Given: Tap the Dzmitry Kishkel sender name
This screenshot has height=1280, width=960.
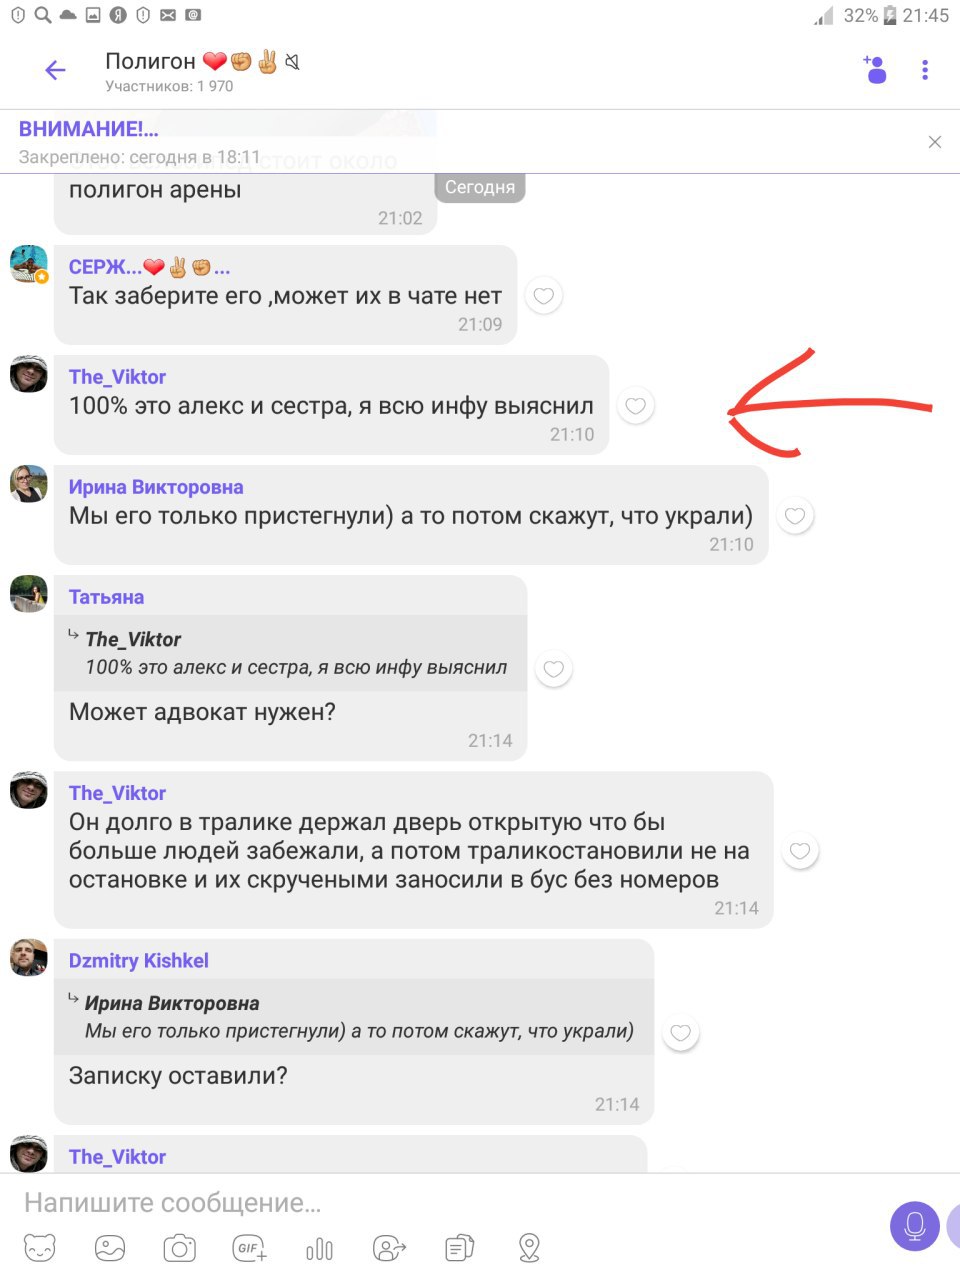Looking at the screenshot, I should click(138, 961).
